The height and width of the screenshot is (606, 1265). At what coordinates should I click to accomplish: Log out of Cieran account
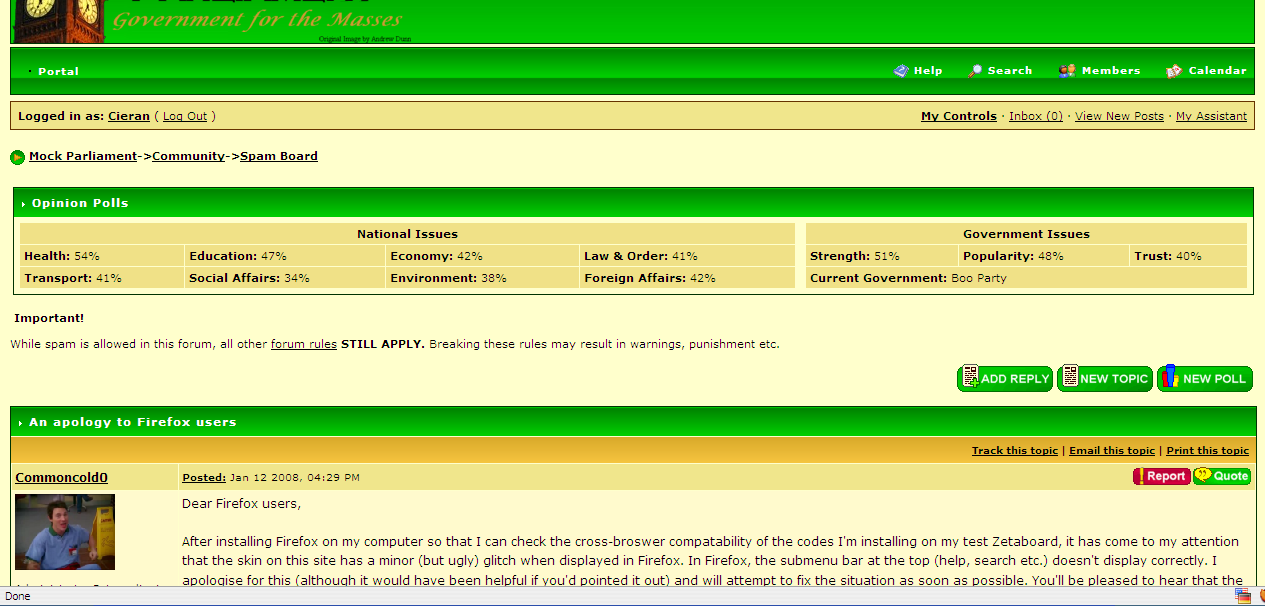coord(185,116)
